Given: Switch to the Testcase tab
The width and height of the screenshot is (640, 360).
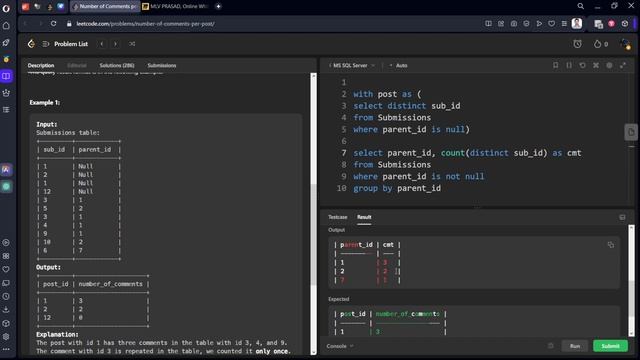Looking at the screenshot, I should point(338,217).
